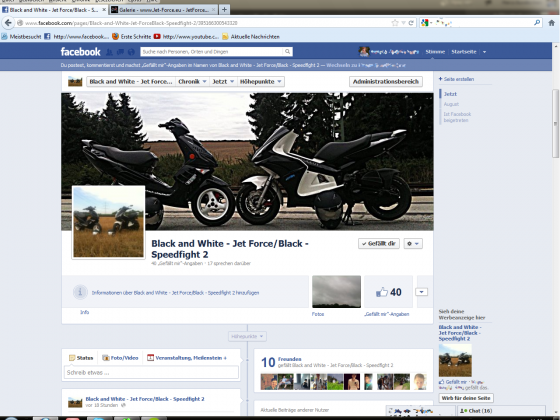
Task: Open a new browser tab with plus button
Action: tap(224, 10)
